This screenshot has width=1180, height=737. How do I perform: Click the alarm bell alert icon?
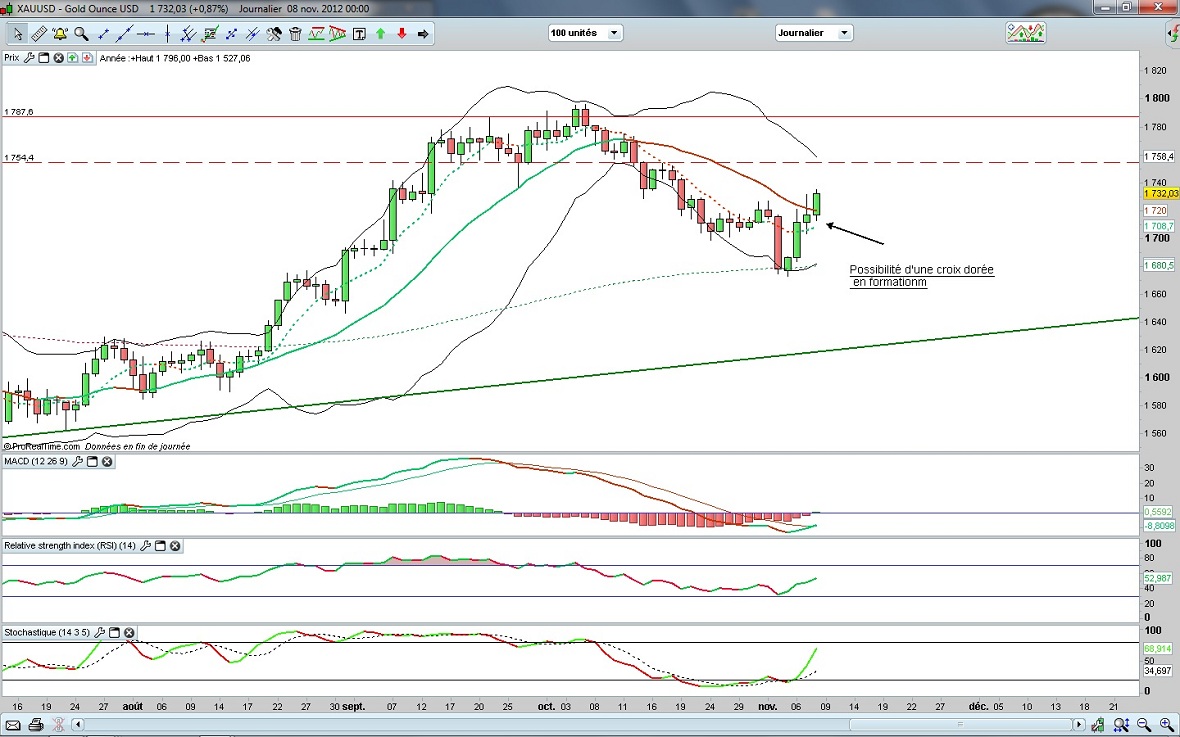point(59,34)
